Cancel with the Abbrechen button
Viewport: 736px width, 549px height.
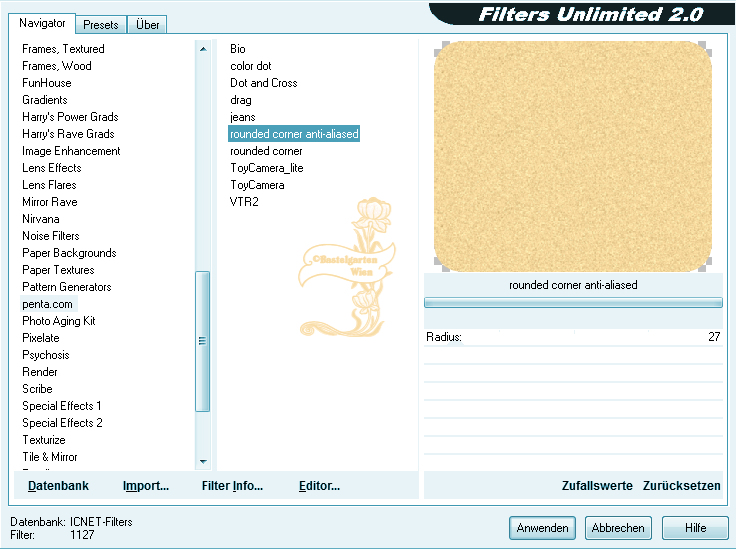tap(618, 528)
